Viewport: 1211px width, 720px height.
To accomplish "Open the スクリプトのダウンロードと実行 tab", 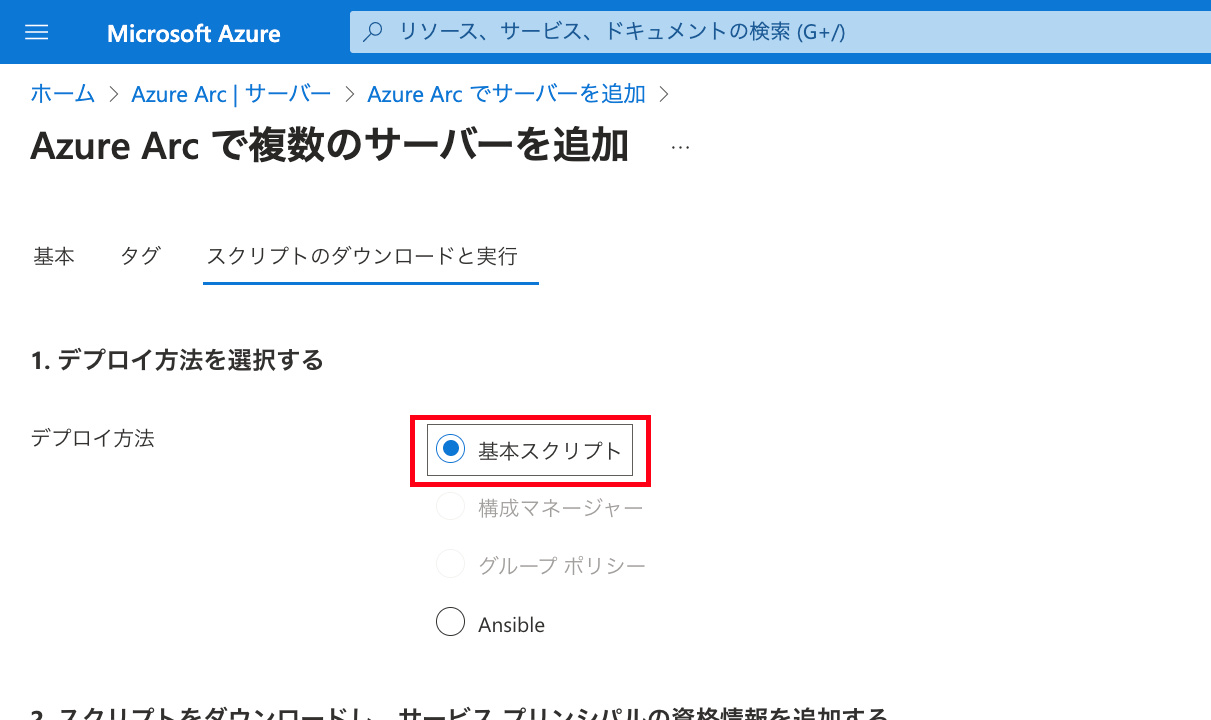I will tap(362, 256).
